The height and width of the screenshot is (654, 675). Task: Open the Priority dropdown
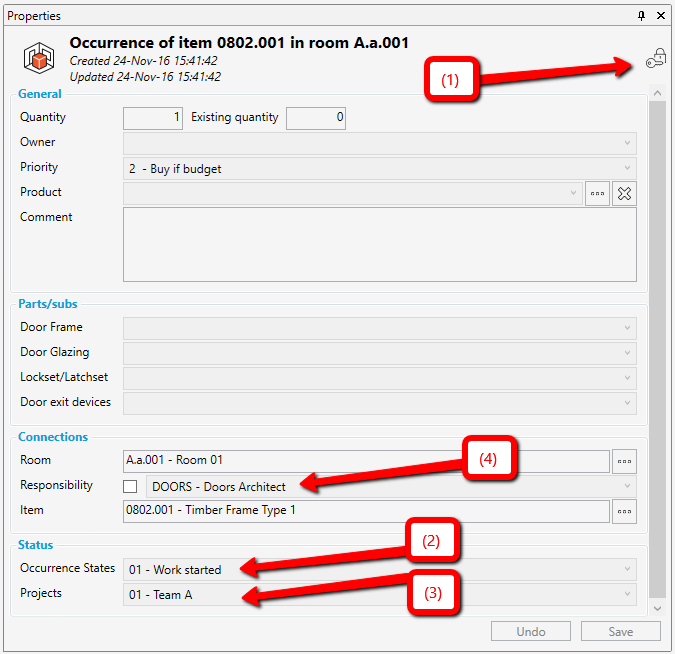click(380, 168)
